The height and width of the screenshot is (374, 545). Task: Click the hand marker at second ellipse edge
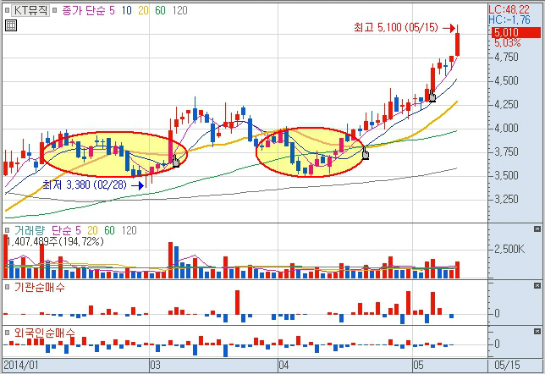coord(365,153)
